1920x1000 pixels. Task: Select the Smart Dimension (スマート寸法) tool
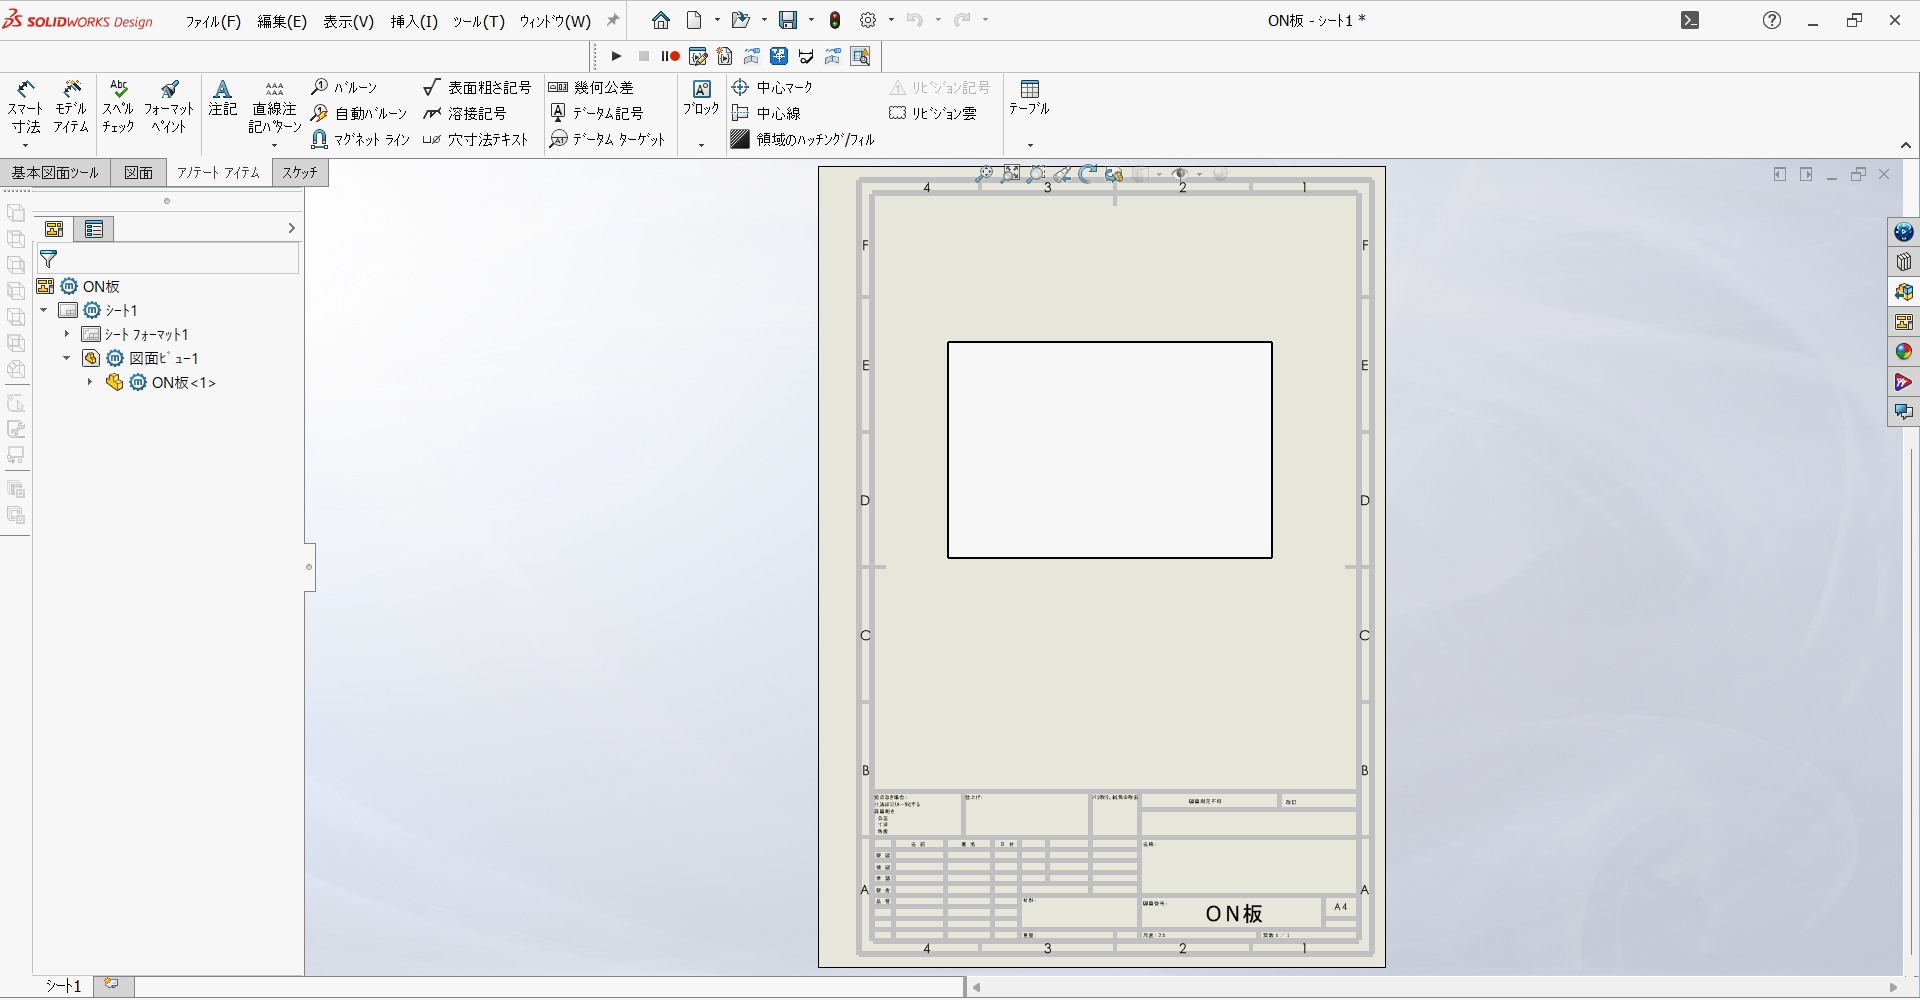(x=26, y=107)
